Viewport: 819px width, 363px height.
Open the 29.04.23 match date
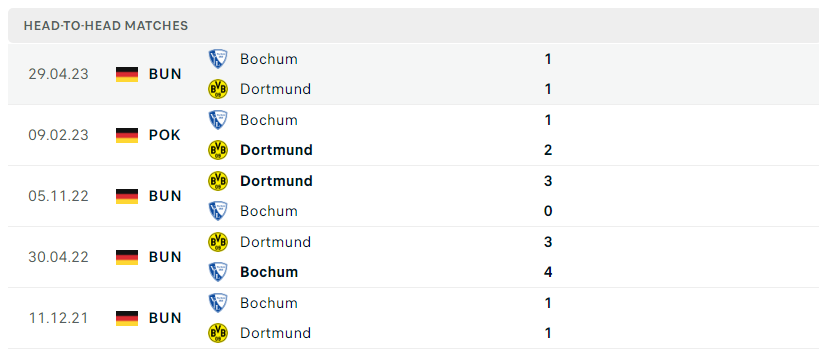click(58, 74)
